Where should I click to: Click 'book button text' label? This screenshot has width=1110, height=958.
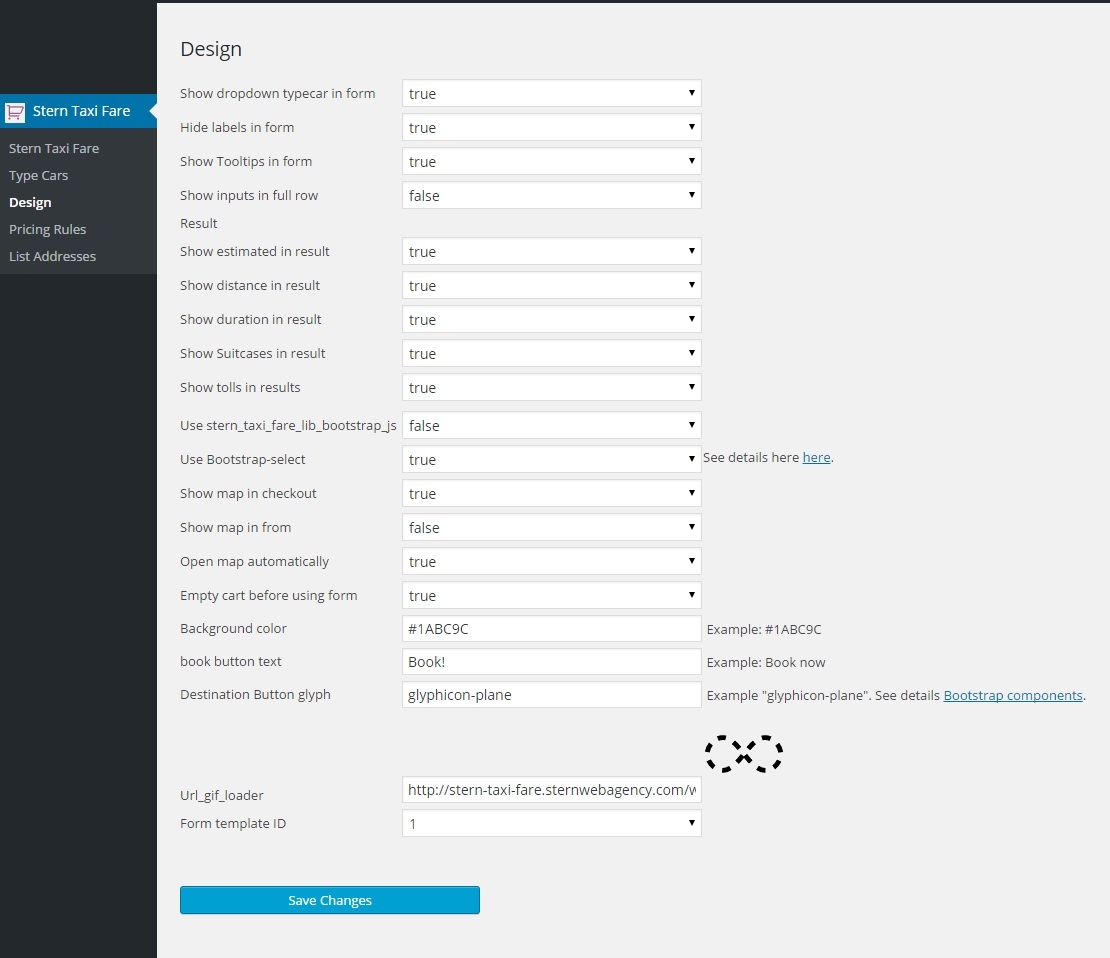click(231, 661)
